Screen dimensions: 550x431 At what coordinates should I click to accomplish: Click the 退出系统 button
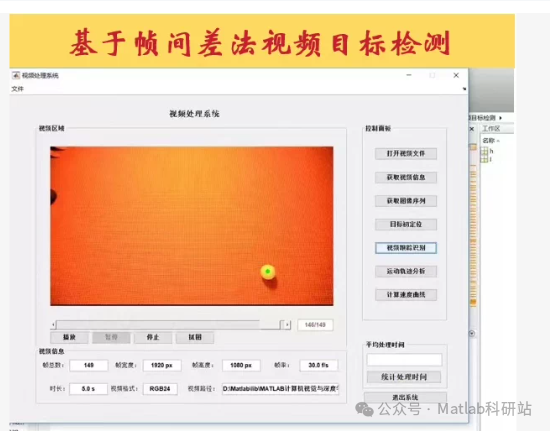tap(405, 397)
